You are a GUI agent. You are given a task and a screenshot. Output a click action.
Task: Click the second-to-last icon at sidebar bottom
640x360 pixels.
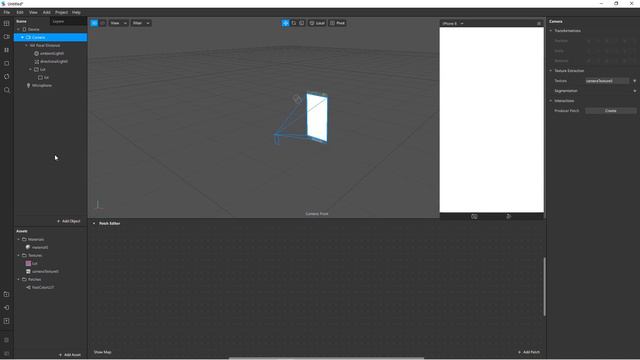(x=7, y=340)
